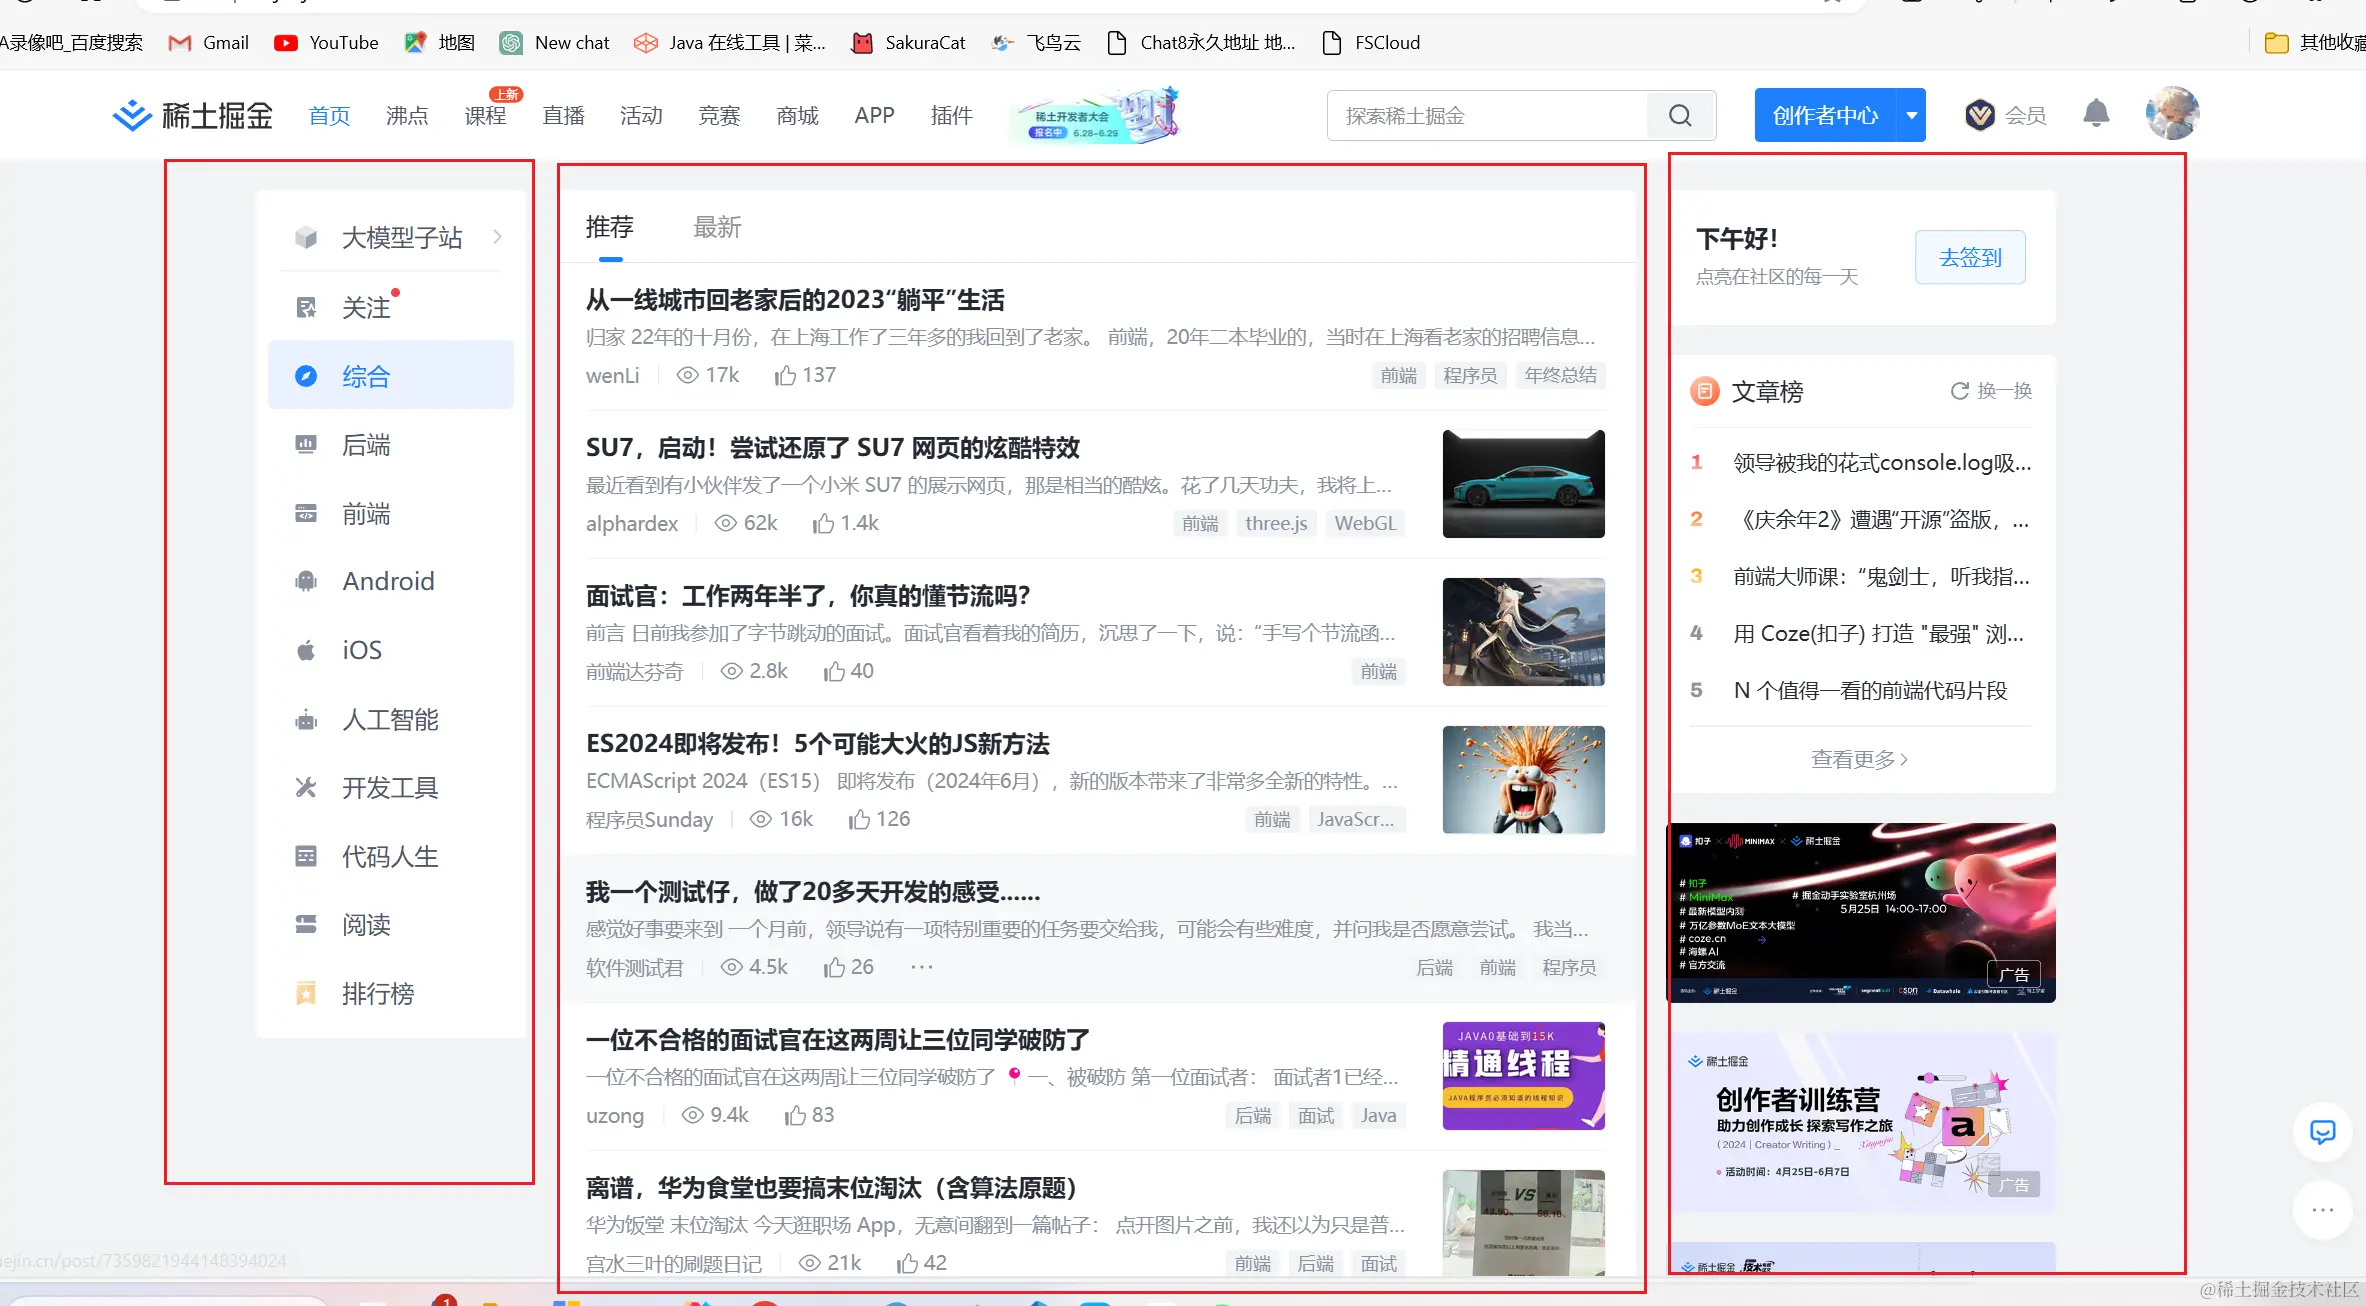The image size is (2366, 1306).
Task: Click the three.js tag on SU7 article
Action: point(1275,524)
